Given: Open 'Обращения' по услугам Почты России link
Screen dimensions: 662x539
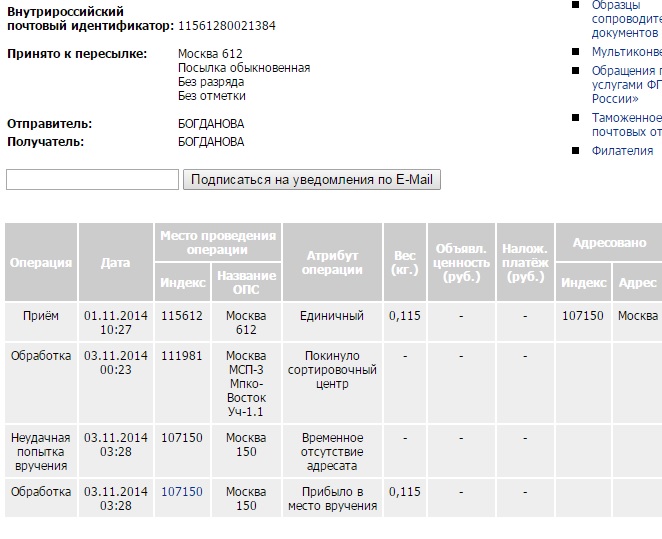Looking at the screenshot, I should (x=627, y=84).
